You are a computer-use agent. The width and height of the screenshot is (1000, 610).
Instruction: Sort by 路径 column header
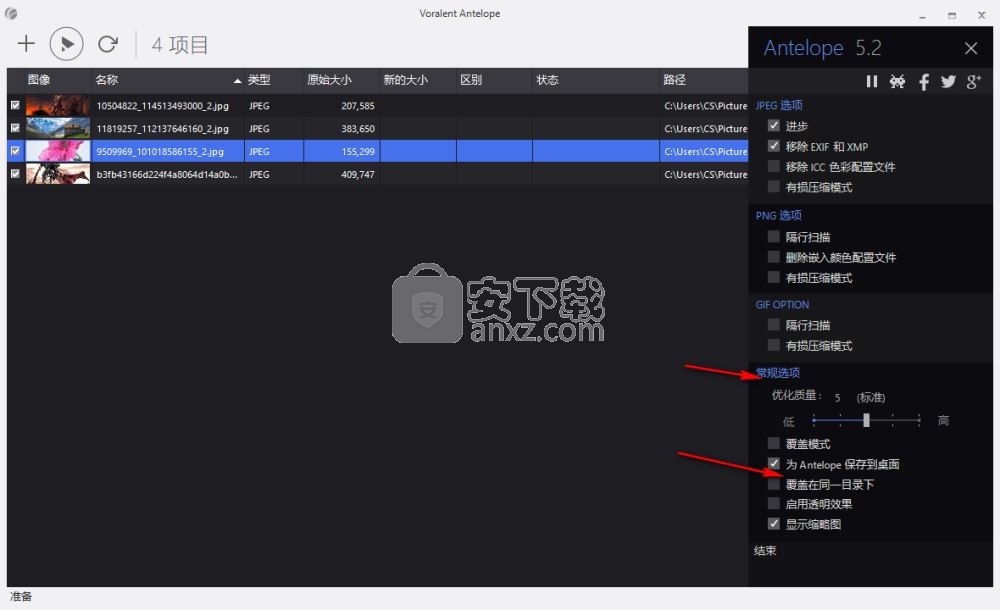tap(703, 80)
